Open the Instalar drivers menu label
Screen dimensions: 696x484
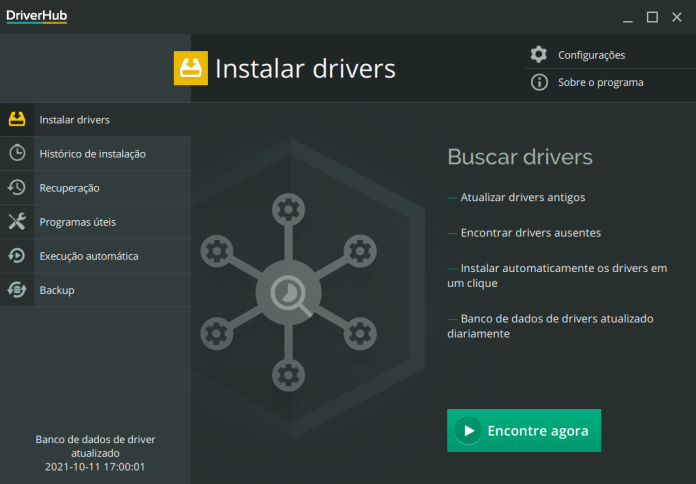click(75, 120)
